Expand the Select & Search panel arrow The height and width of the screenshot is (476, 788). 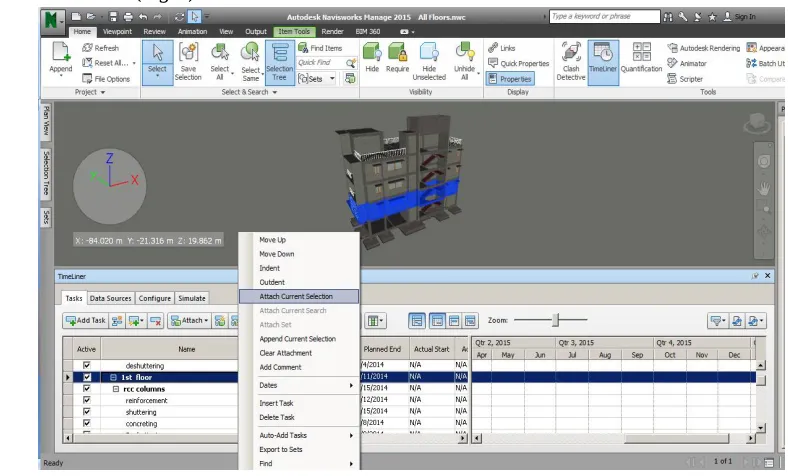(x=274, y=92)
